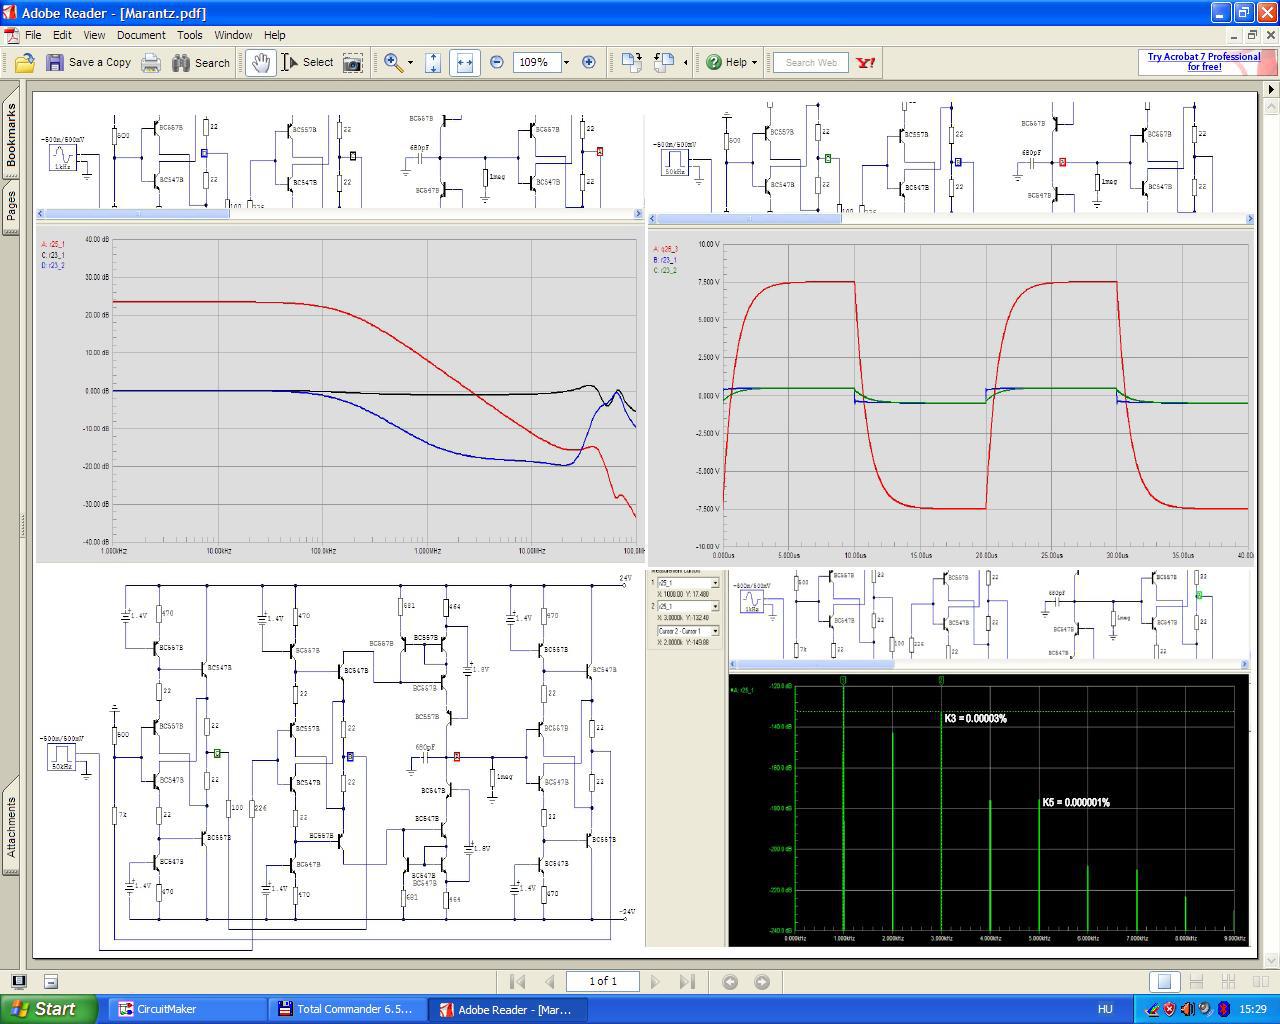Viewport: 1280px width, 1024px height.
Task: Toggle Fit Width view mode
Action: (x=464, y=63)
